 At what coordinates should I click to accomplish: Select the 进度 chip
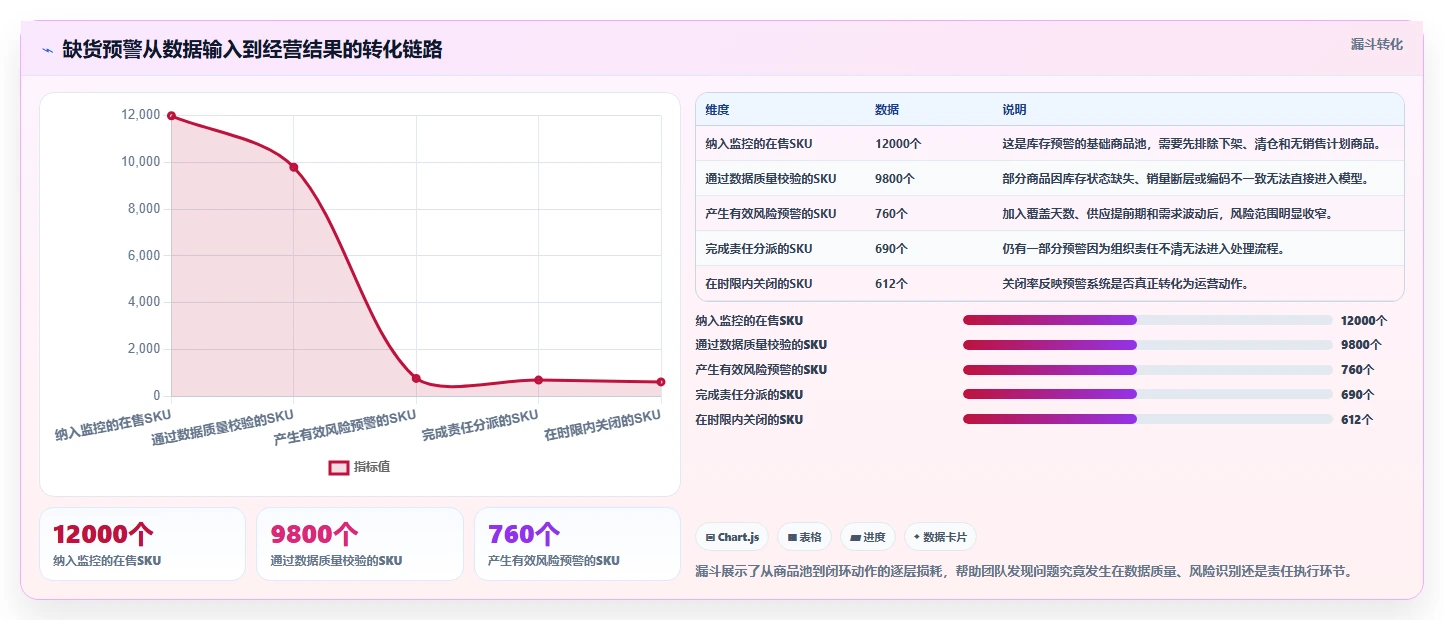pyautogui.click(x=868, y=537)
